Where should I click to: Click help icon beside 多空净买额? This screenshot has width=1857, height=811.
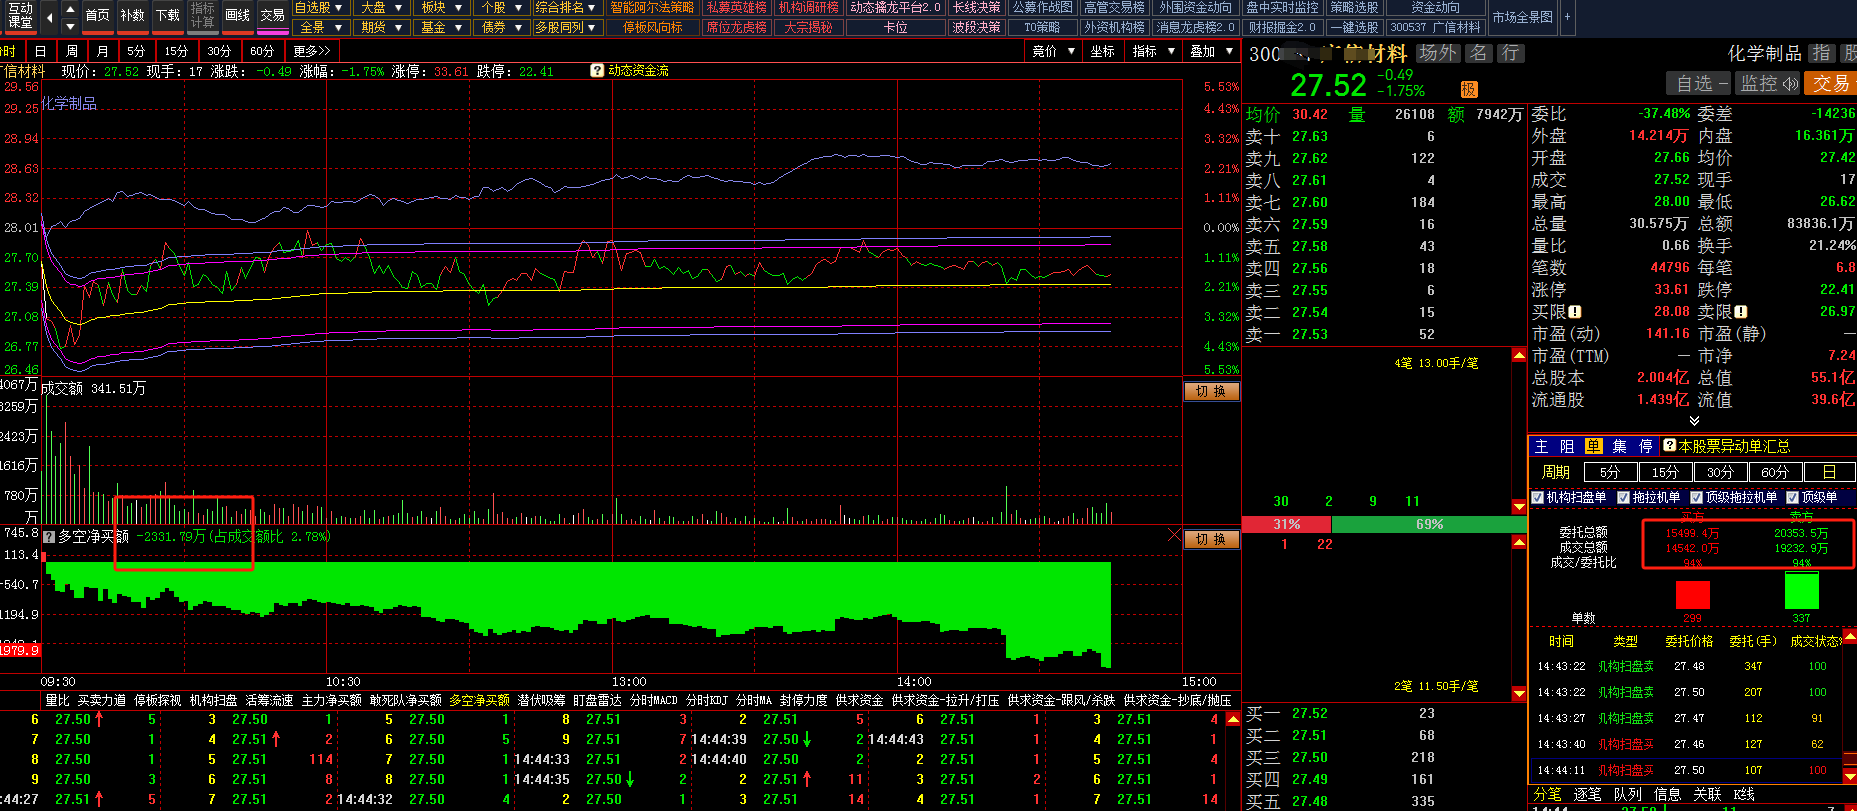(x=48, y=537)
